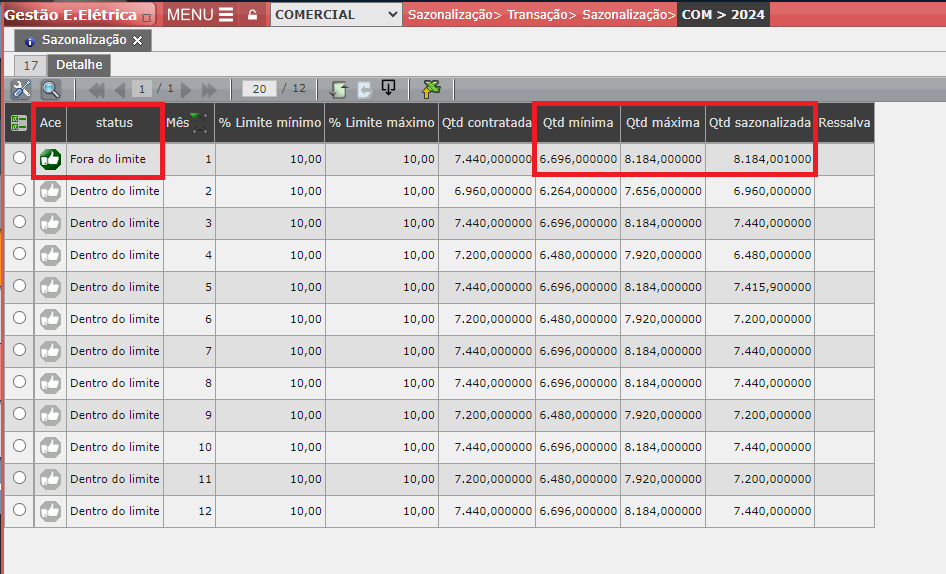946x574 pixels.
Task: Click the padlock icon beside MENU
Action: click(x=252, y=15)
